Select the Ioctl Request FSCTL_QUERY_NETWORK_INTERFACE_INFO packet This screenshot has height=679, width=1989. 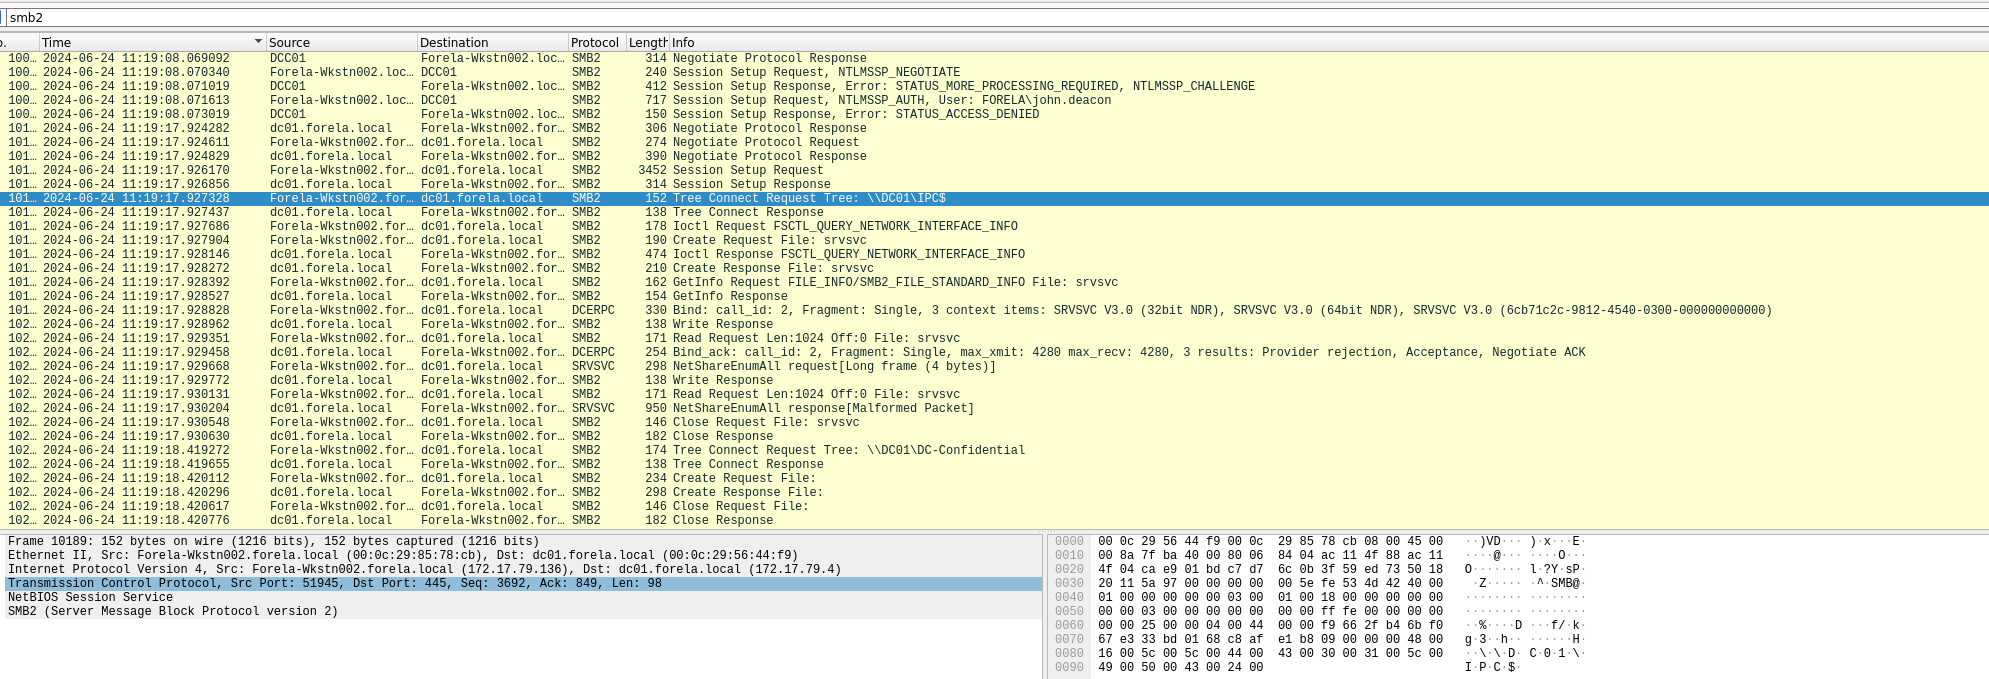994,226
